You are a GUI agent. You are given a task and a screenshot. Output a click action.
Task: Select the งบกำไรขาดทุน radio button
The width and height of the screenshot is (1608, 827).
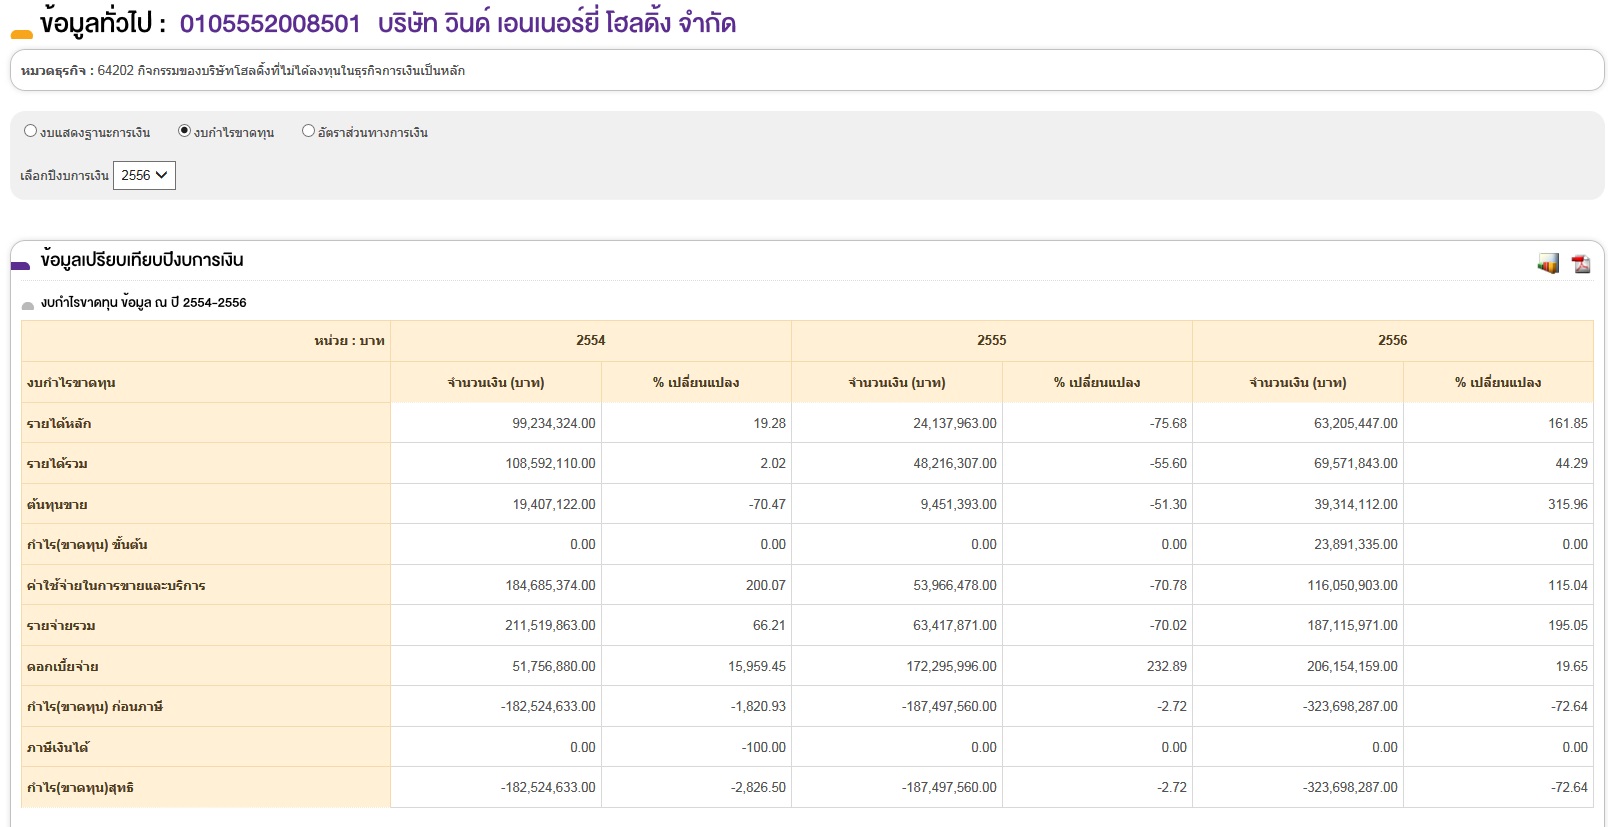click(184, 131)
